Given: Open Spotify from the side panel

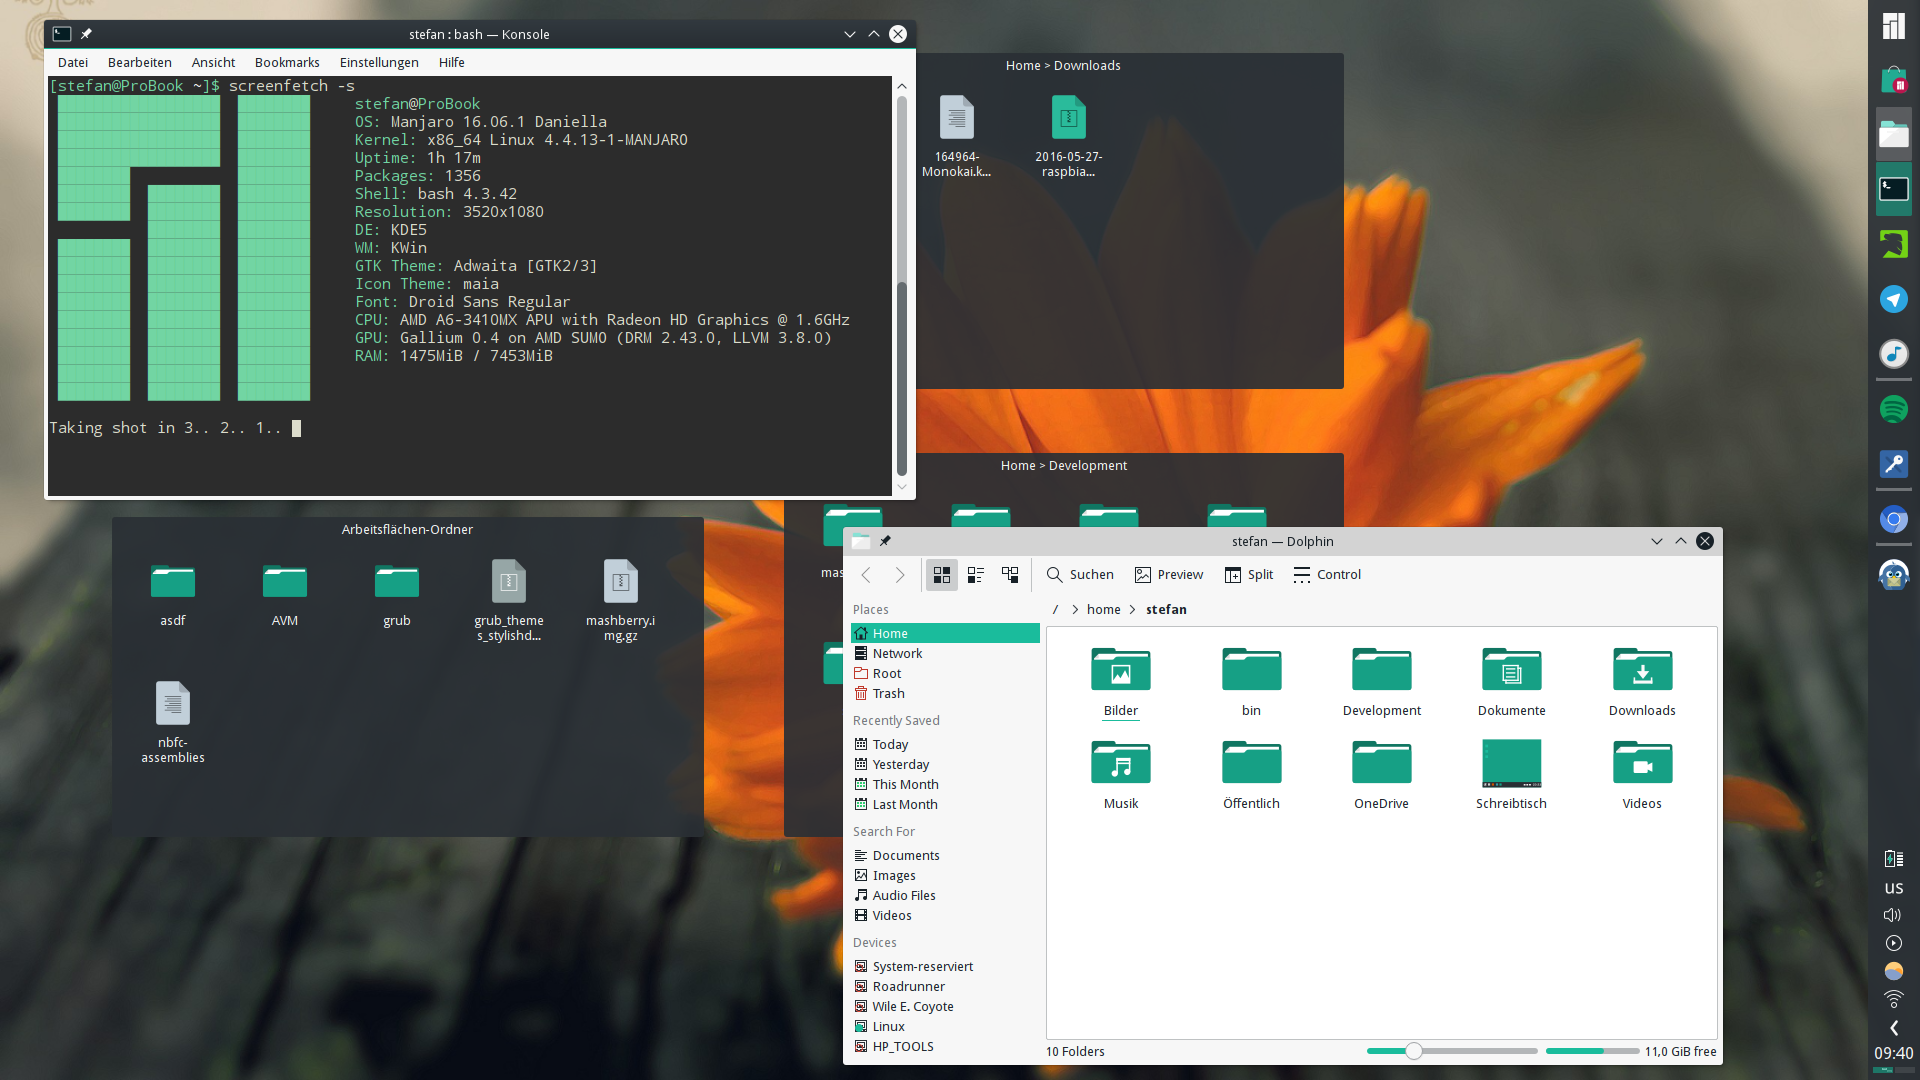Looking at the screenshot, I should click(x=1893, y=409).
